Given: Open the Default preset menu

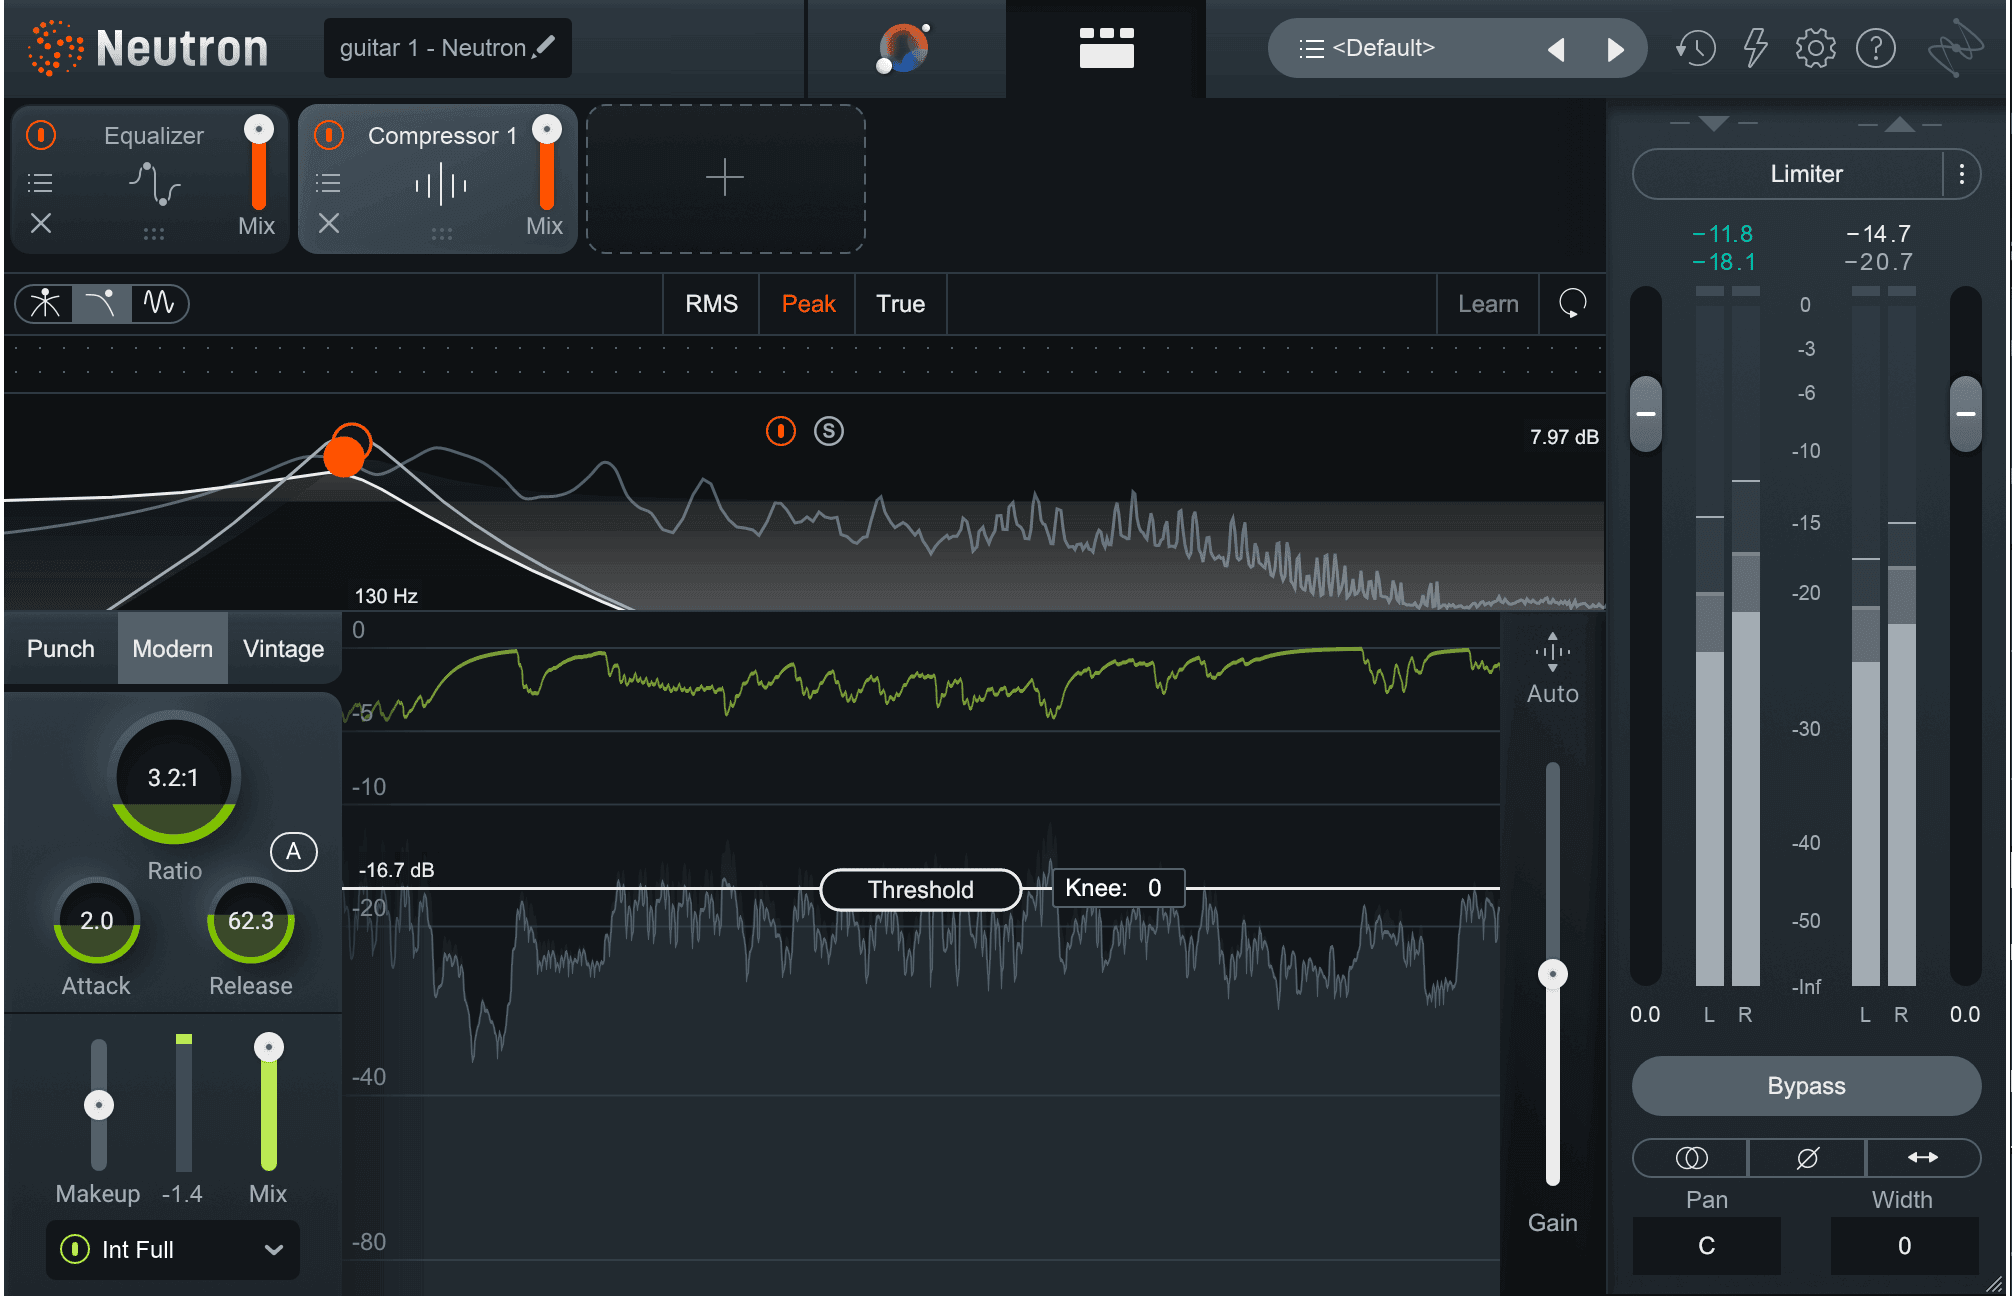Looking at the screenshot, I should pos(1384,48).
